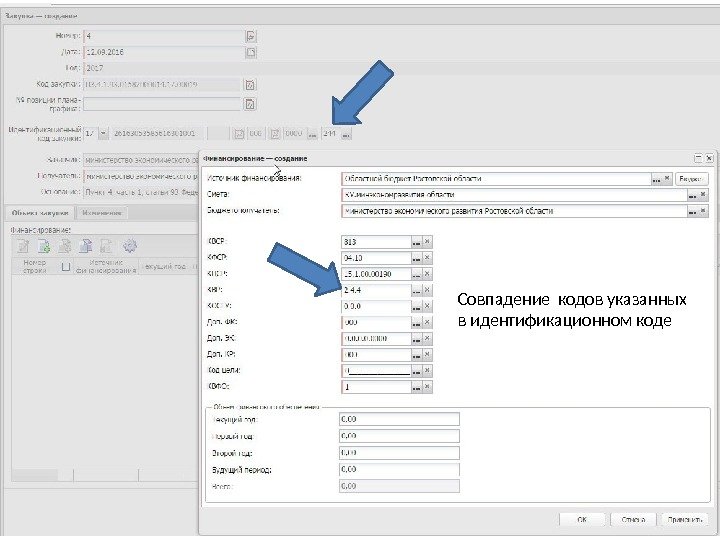
Task: Click the Текущий год amount field
Action: point(399,419)
